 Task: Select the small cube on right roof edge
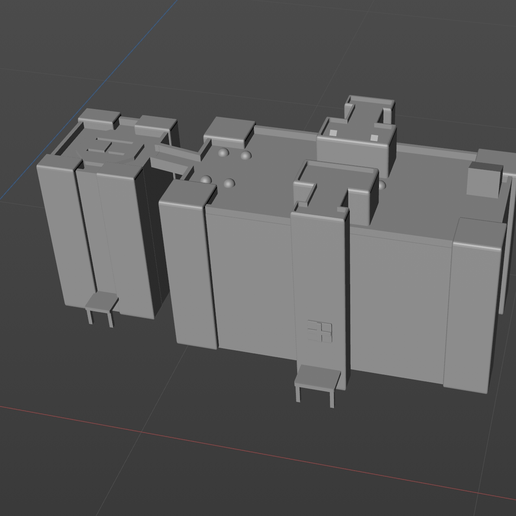[484, 179]
